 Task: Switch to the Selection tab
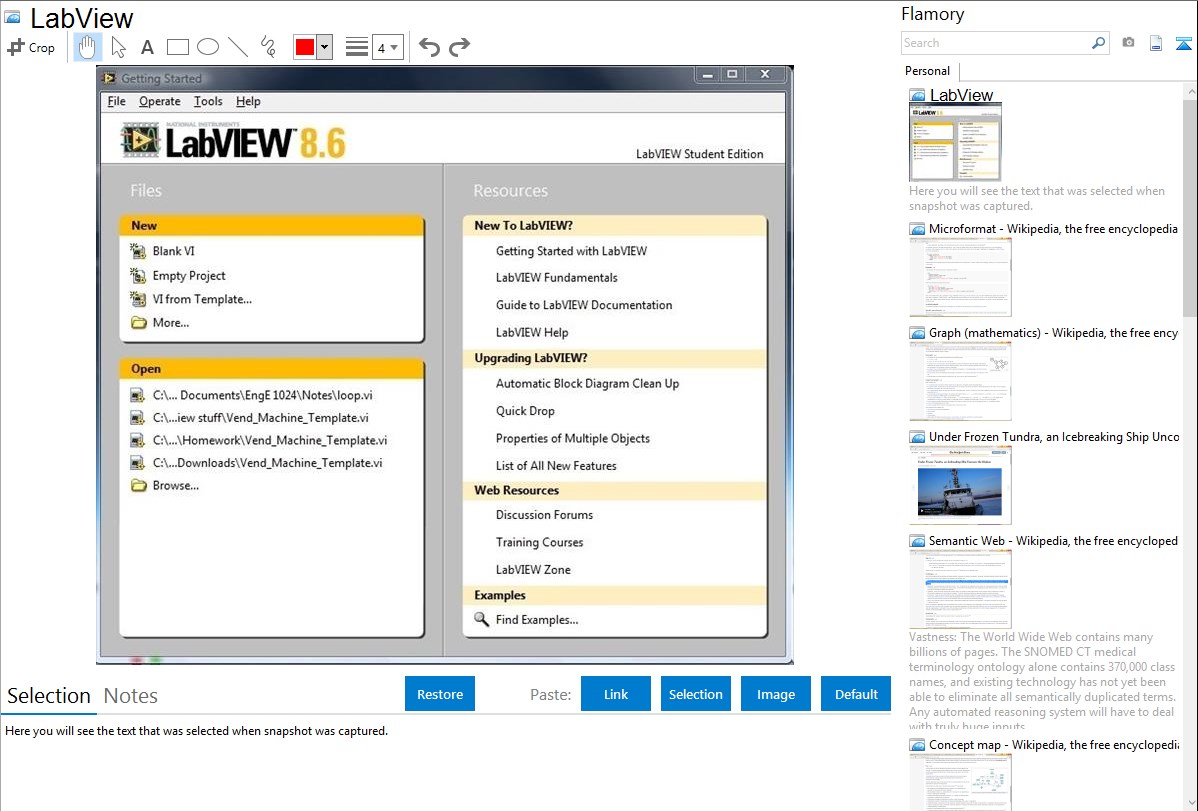pyautogui.click(x=49, y=696)
